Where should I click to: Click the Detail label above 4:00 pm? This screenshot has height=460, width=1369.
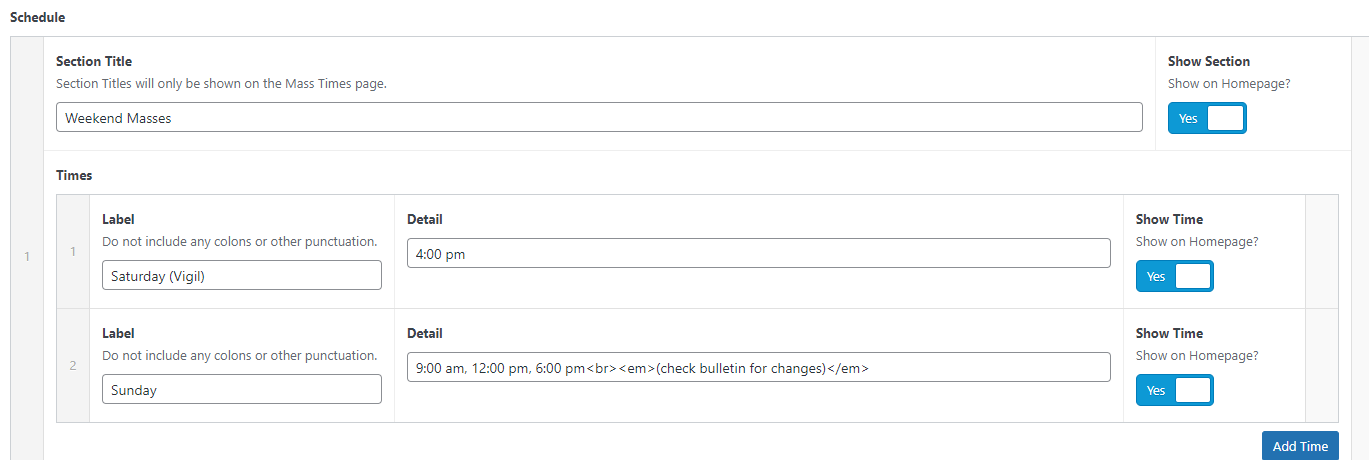click(425, 219)
